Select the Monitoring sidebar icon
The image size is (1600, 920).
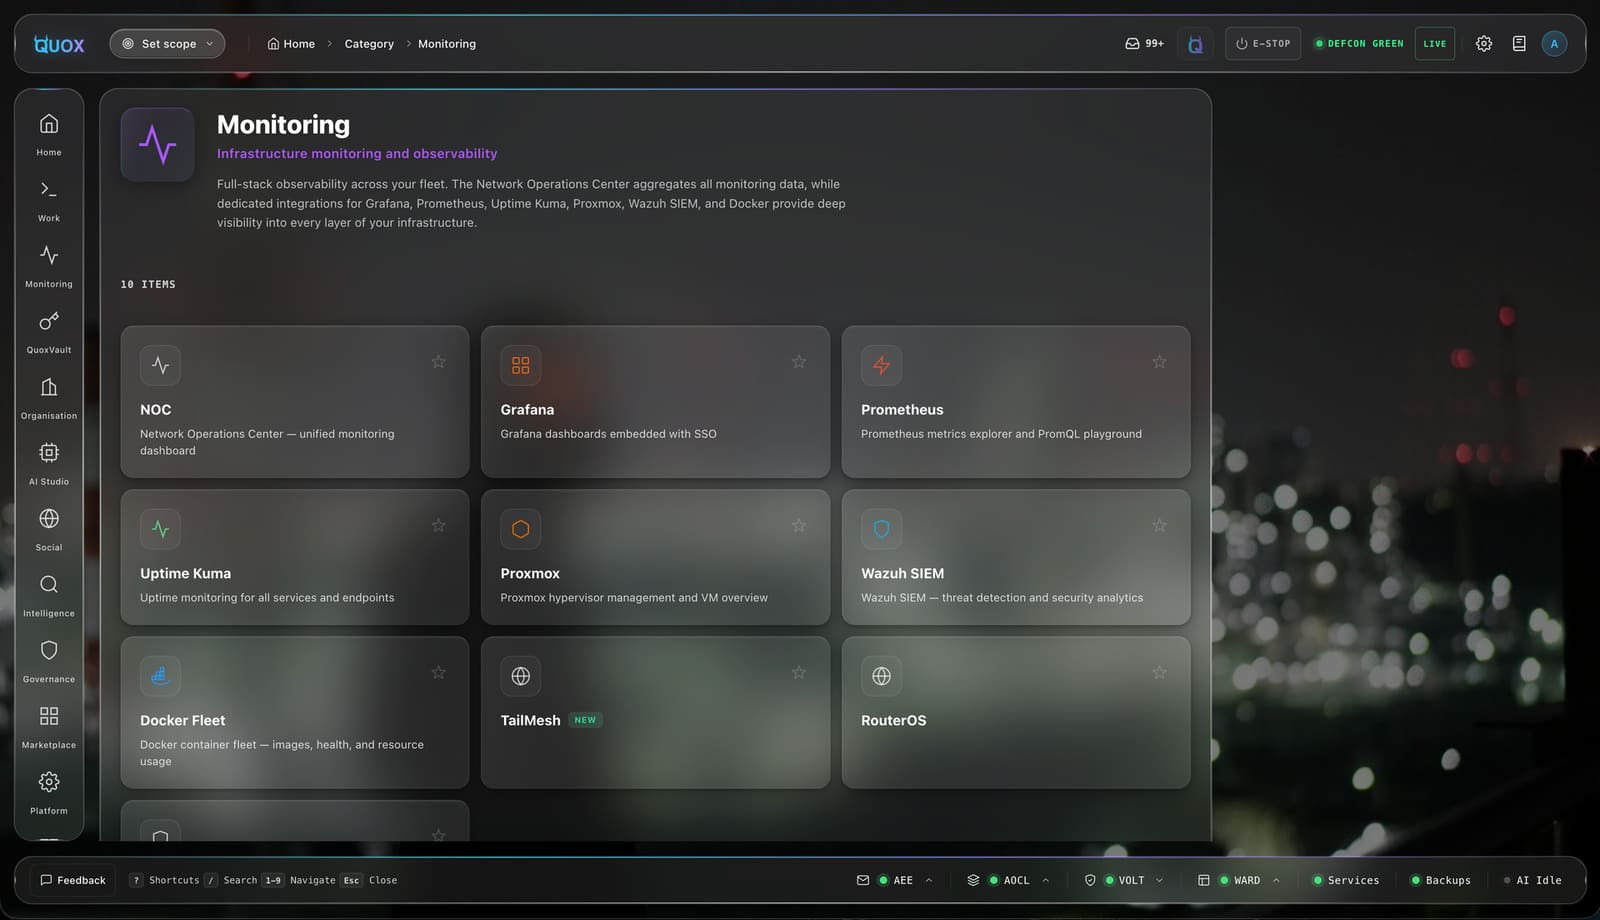click(49, 255)
